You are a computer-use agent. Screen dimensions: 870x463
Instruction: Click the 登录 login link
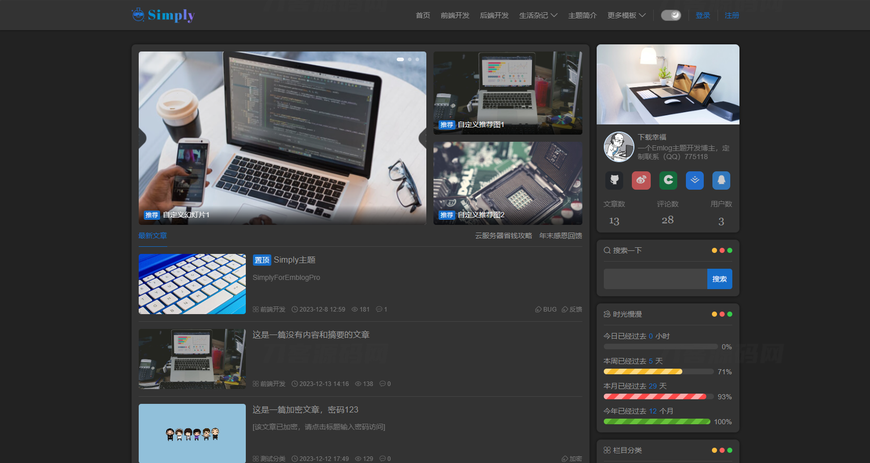point(703,15)
